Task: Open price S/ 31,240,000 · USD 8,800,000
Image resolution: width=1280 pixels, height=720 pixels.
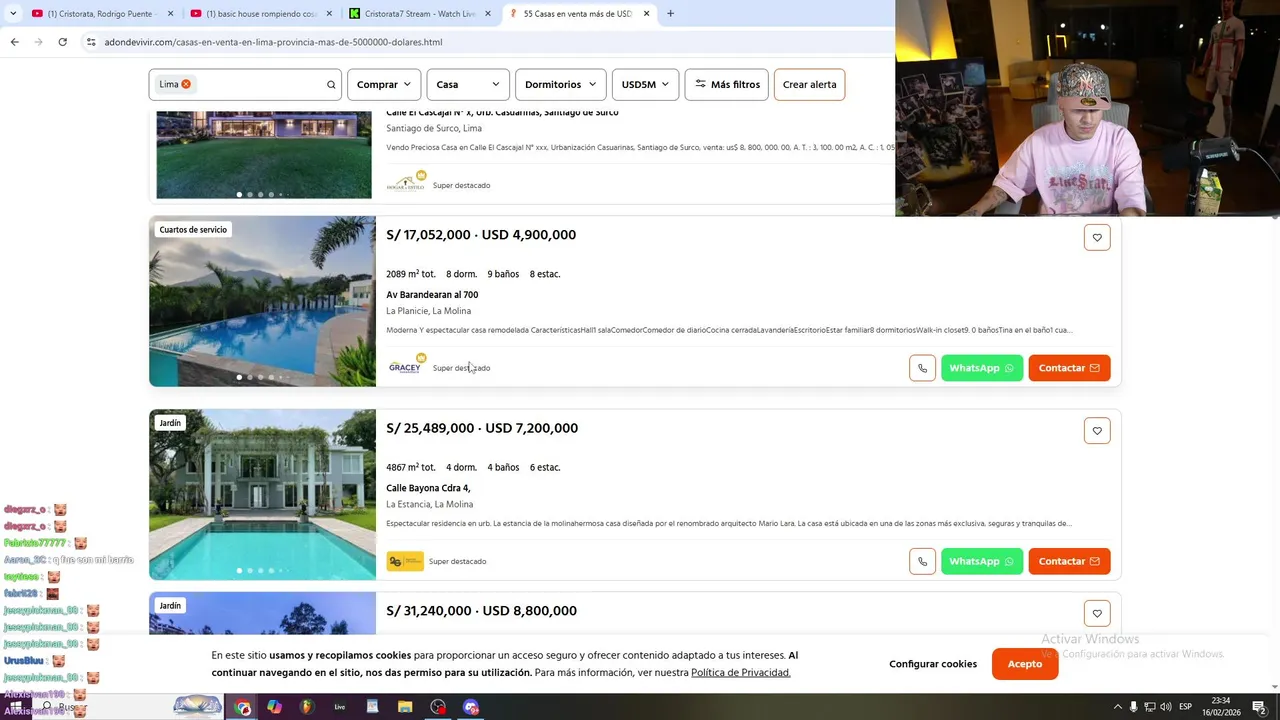Action: pyautogui.click(x=481, y=611)
